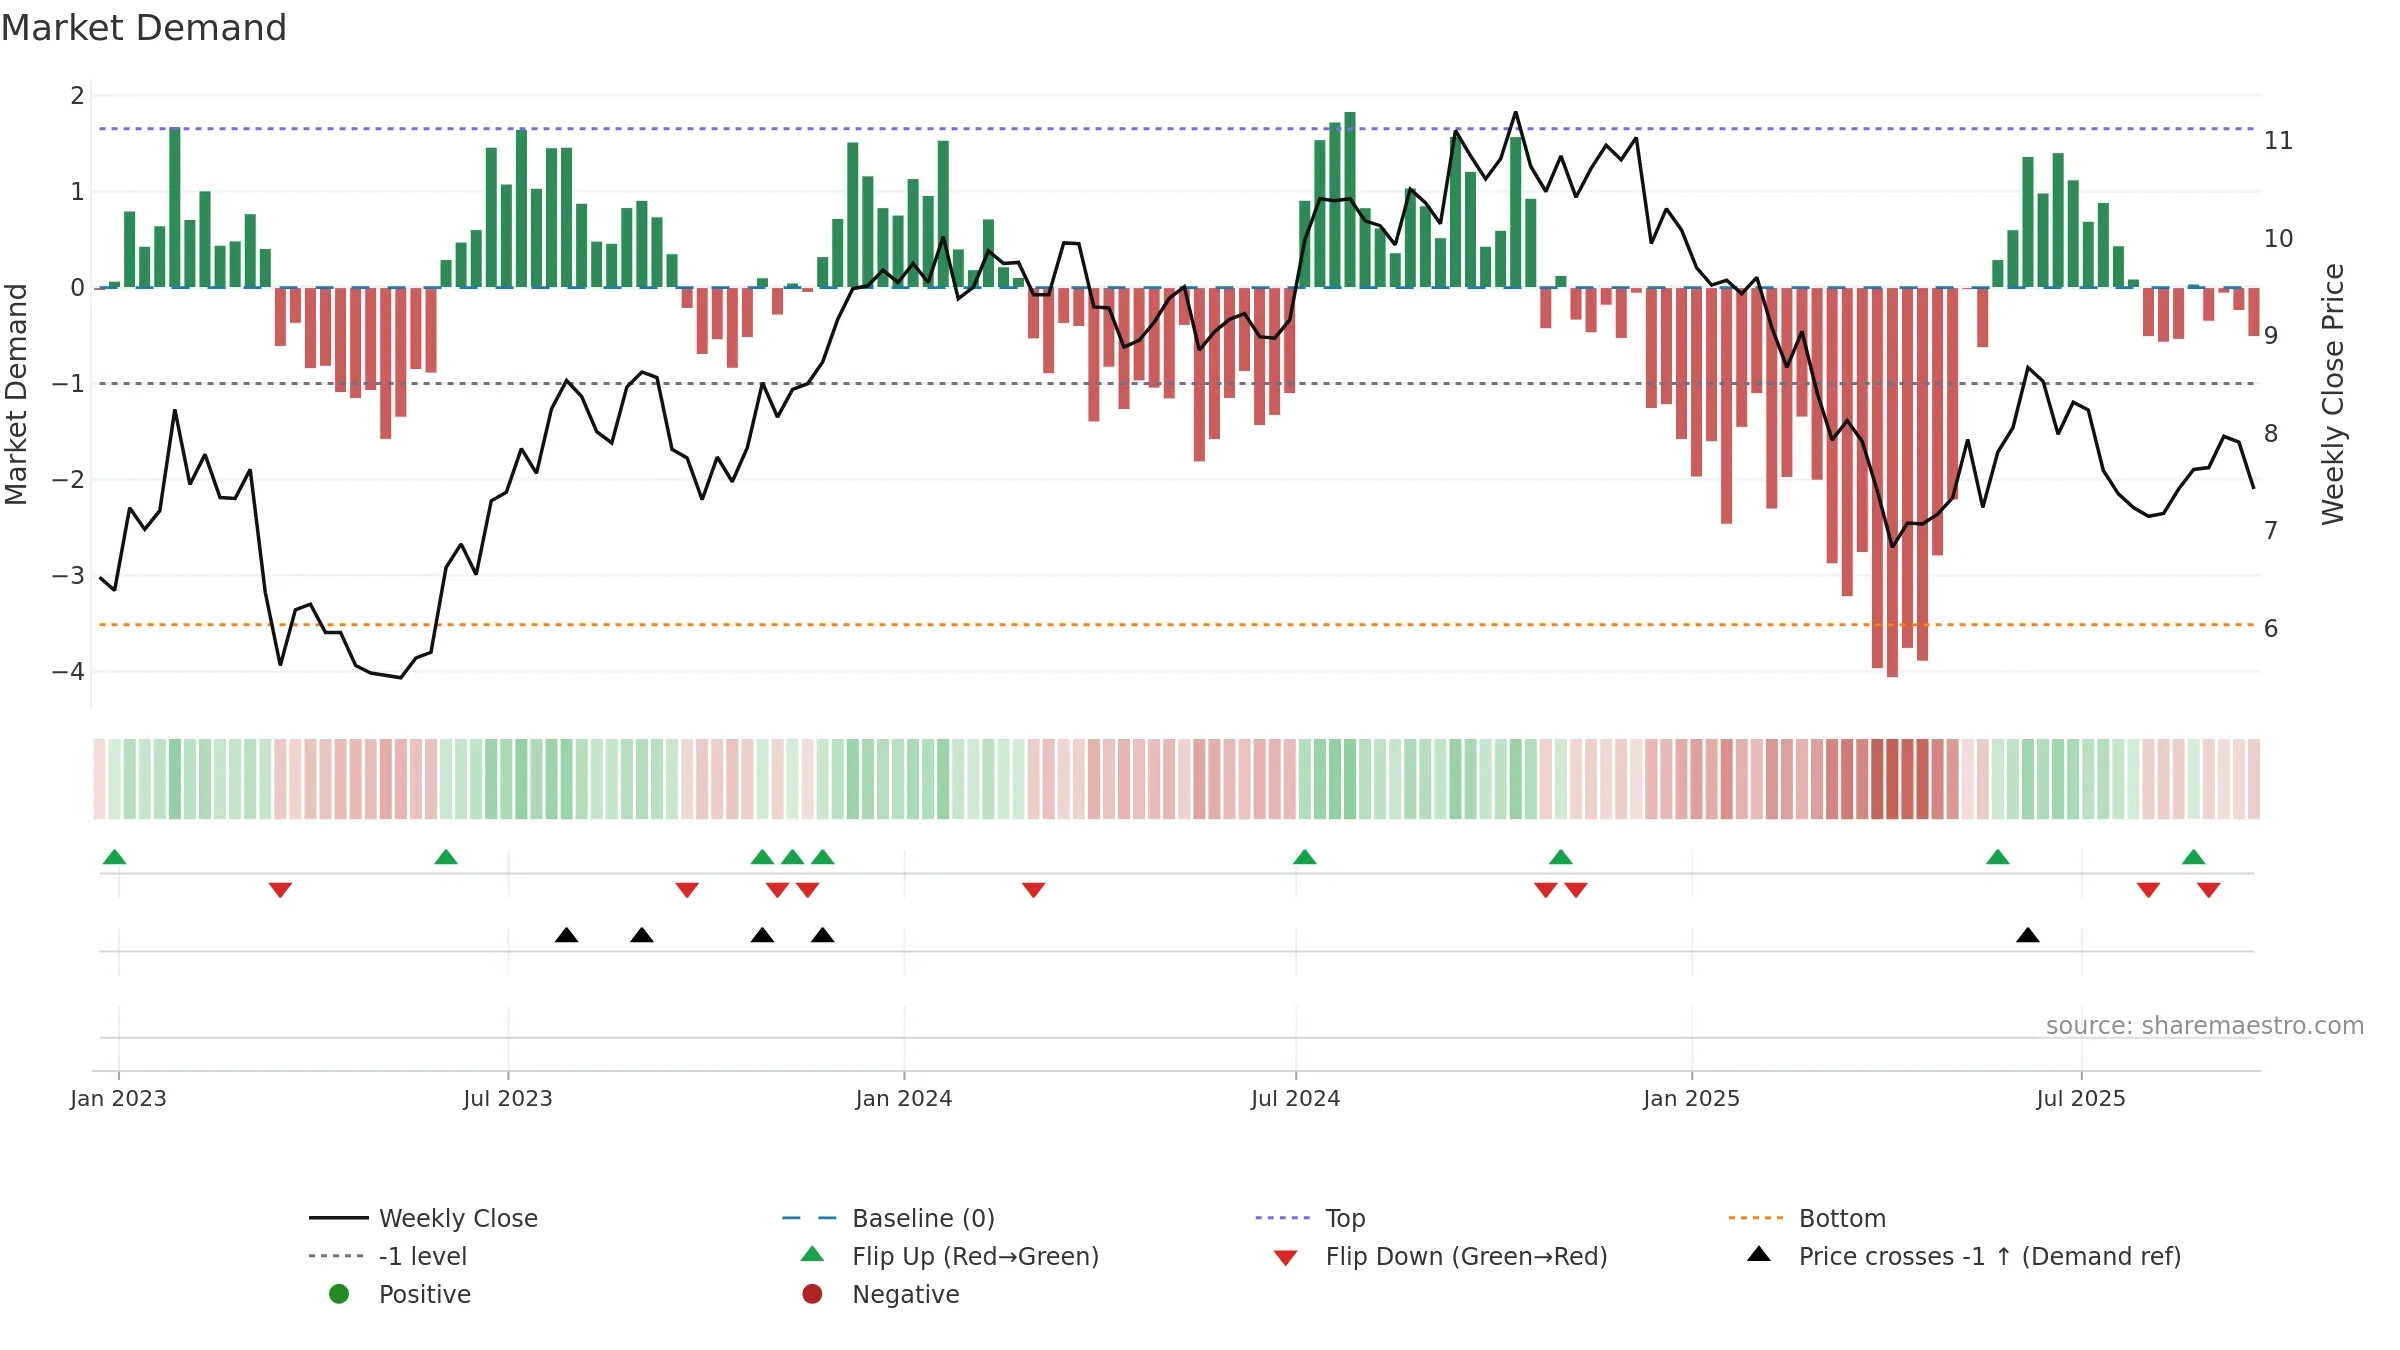
Task: Select the green flip-up marker in late 2024
Action: pyautogui.click(x=1561, y=857)
